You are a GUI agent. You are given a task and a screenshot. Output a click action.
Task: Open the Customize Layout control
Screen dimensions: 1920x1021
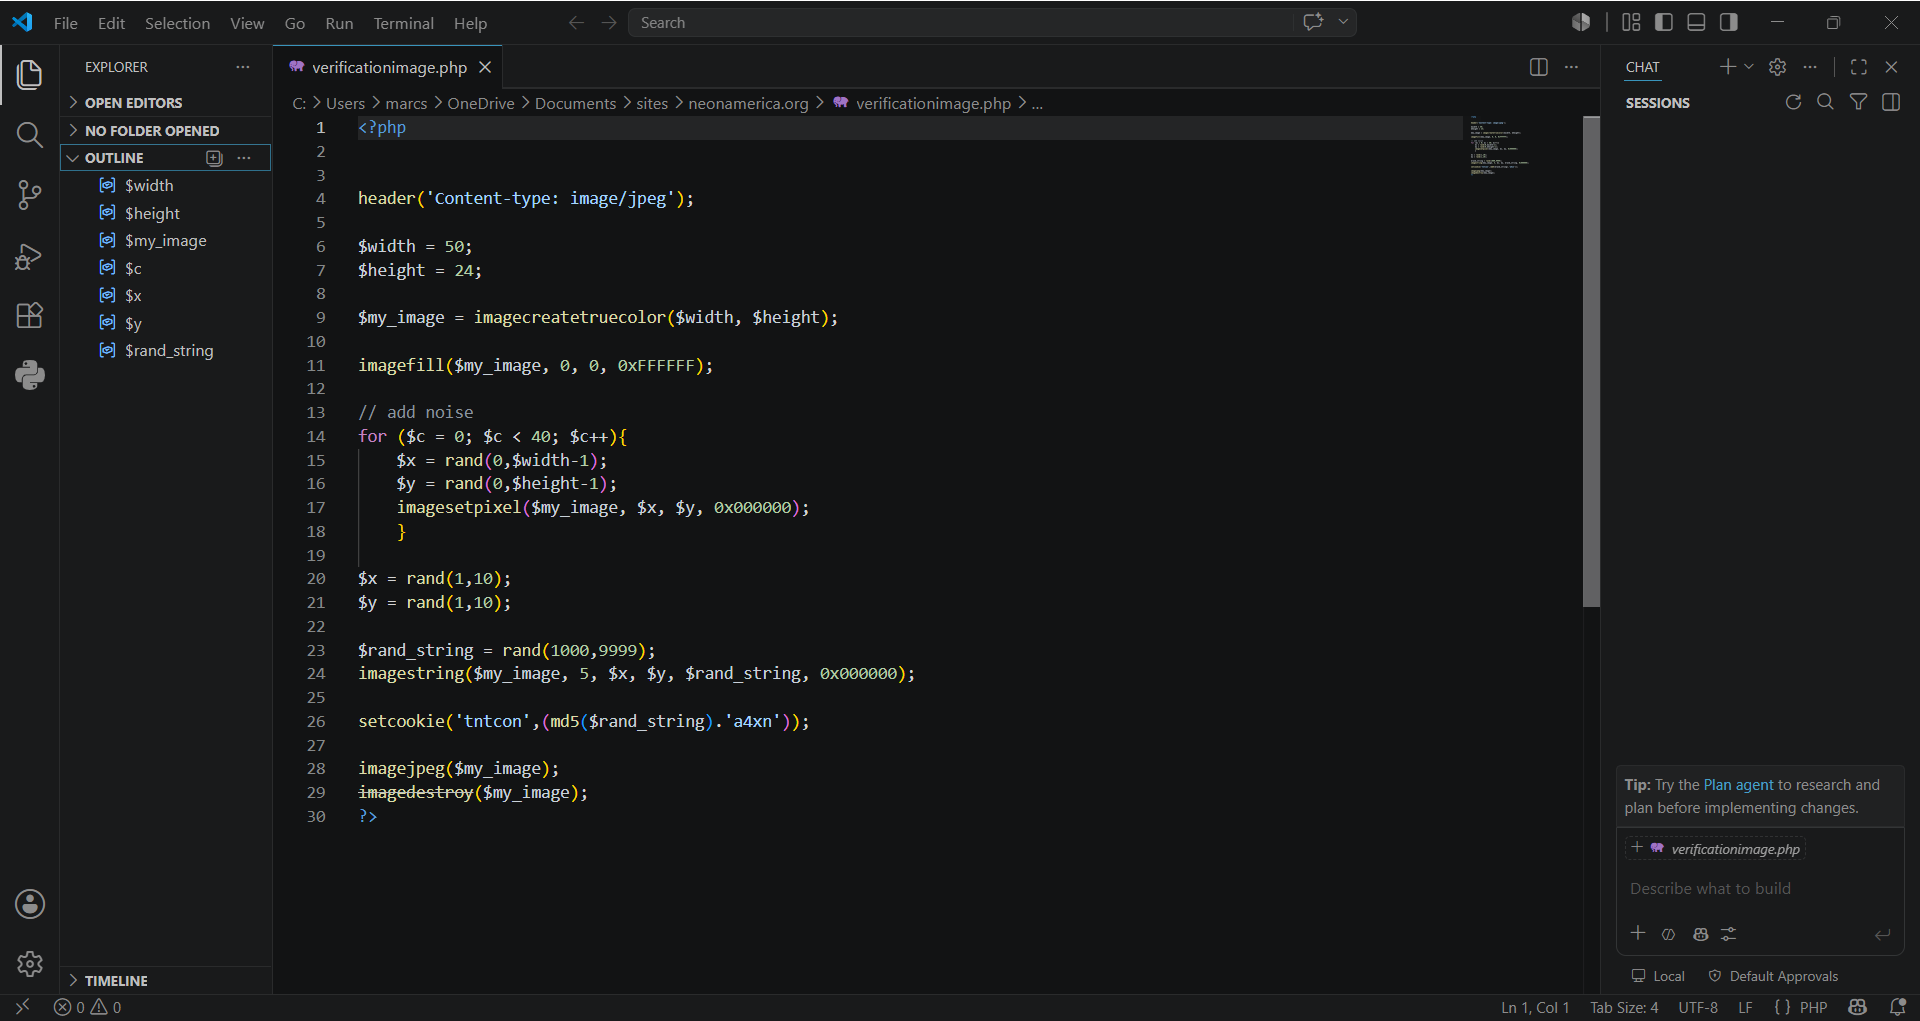pyautogui.click(x=1631, y=22)
